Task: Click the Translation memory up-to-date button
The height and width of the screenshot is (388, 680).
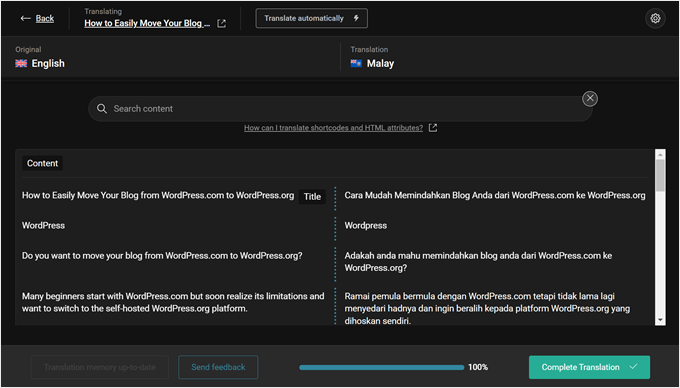Action: (100, 367)
